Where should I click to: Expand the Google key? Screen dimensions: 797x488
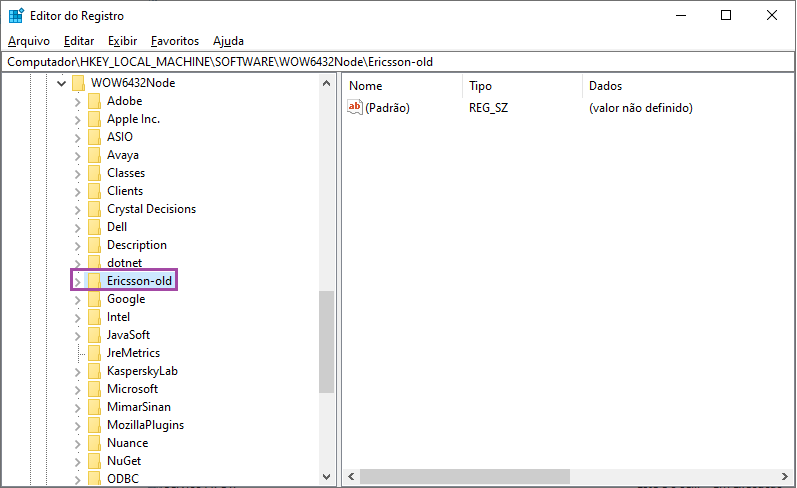[77, 300]
